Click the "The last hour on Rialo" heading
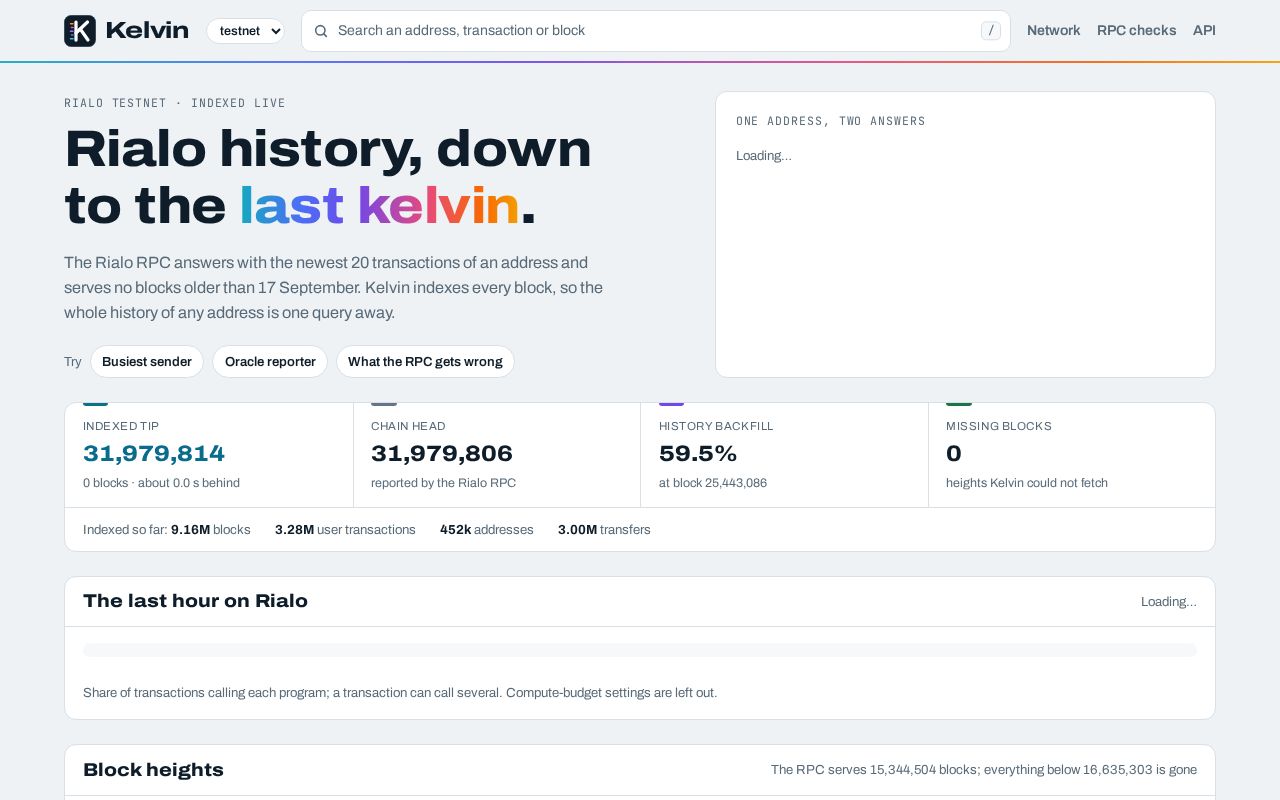Screen dimensions: 1280x800 tap(195, 601)
